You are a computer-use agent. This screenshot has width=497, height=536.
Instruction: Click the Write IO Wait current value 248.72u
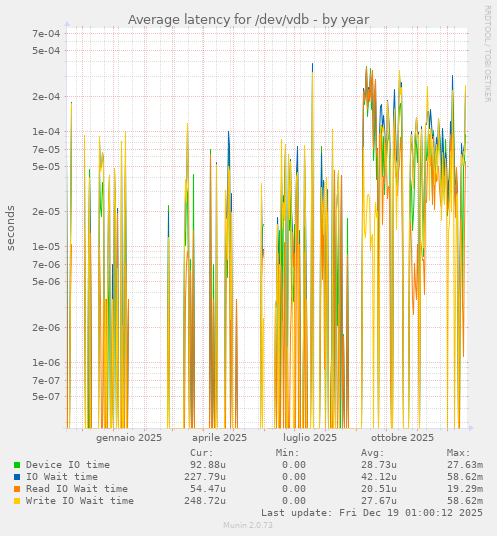click(205, 500)
